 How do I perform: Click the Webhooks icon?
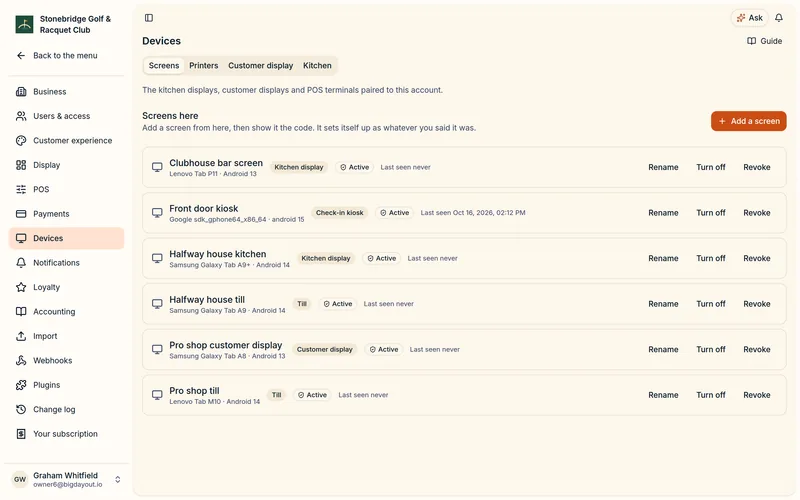tap(21, 361)
